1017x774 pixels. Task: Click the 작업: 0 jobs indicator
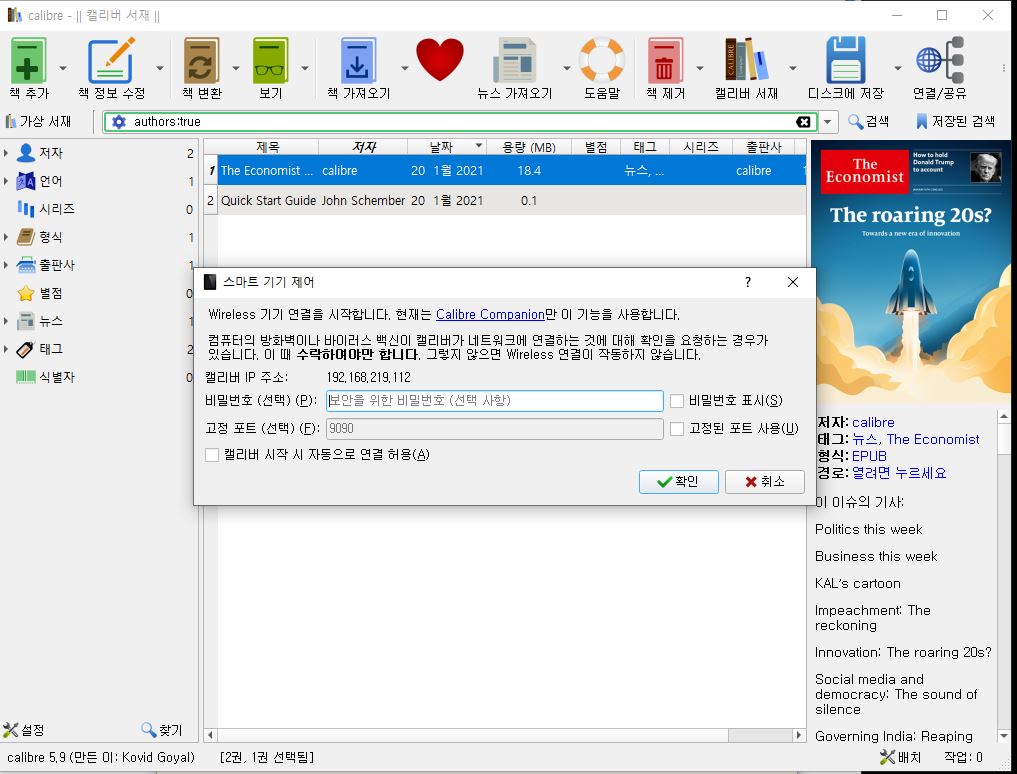tap(963, 757)
